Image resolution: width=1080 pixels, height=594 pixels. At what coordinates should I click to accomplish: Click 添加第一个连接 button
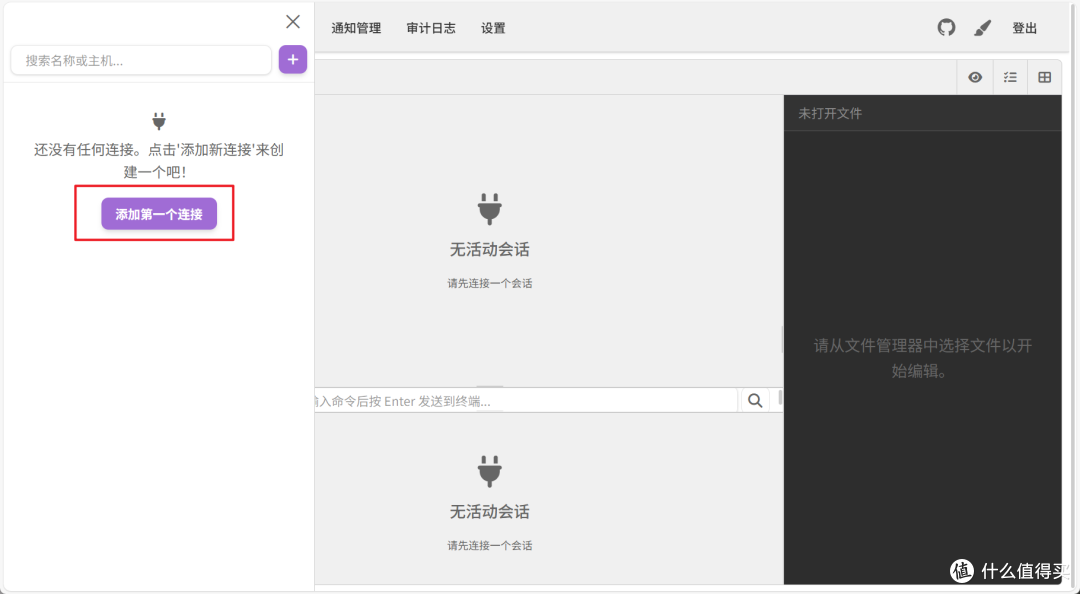(x=159, y=214)
